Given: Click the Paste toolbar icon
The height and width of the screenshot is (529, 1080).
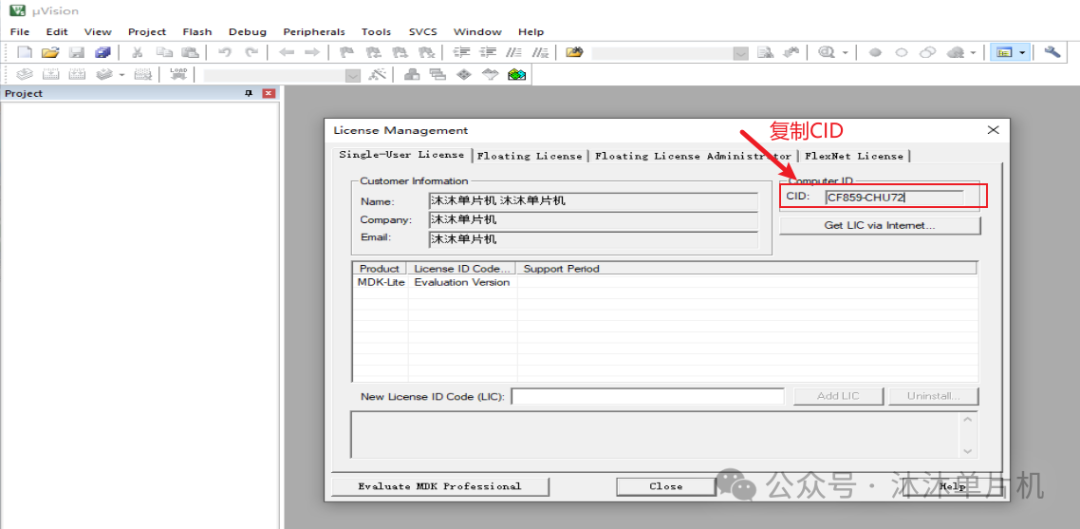Looking at the screenshot, I should click(189, 52).
